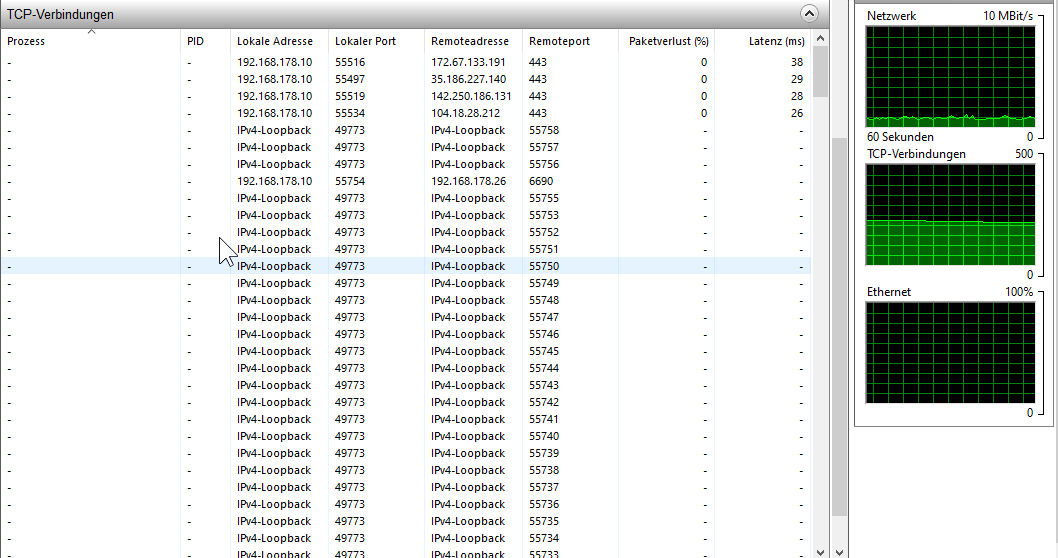Click the TCP-Verbindungen section title
Screen dimensions: 1058x558
[x=60, y=14]
